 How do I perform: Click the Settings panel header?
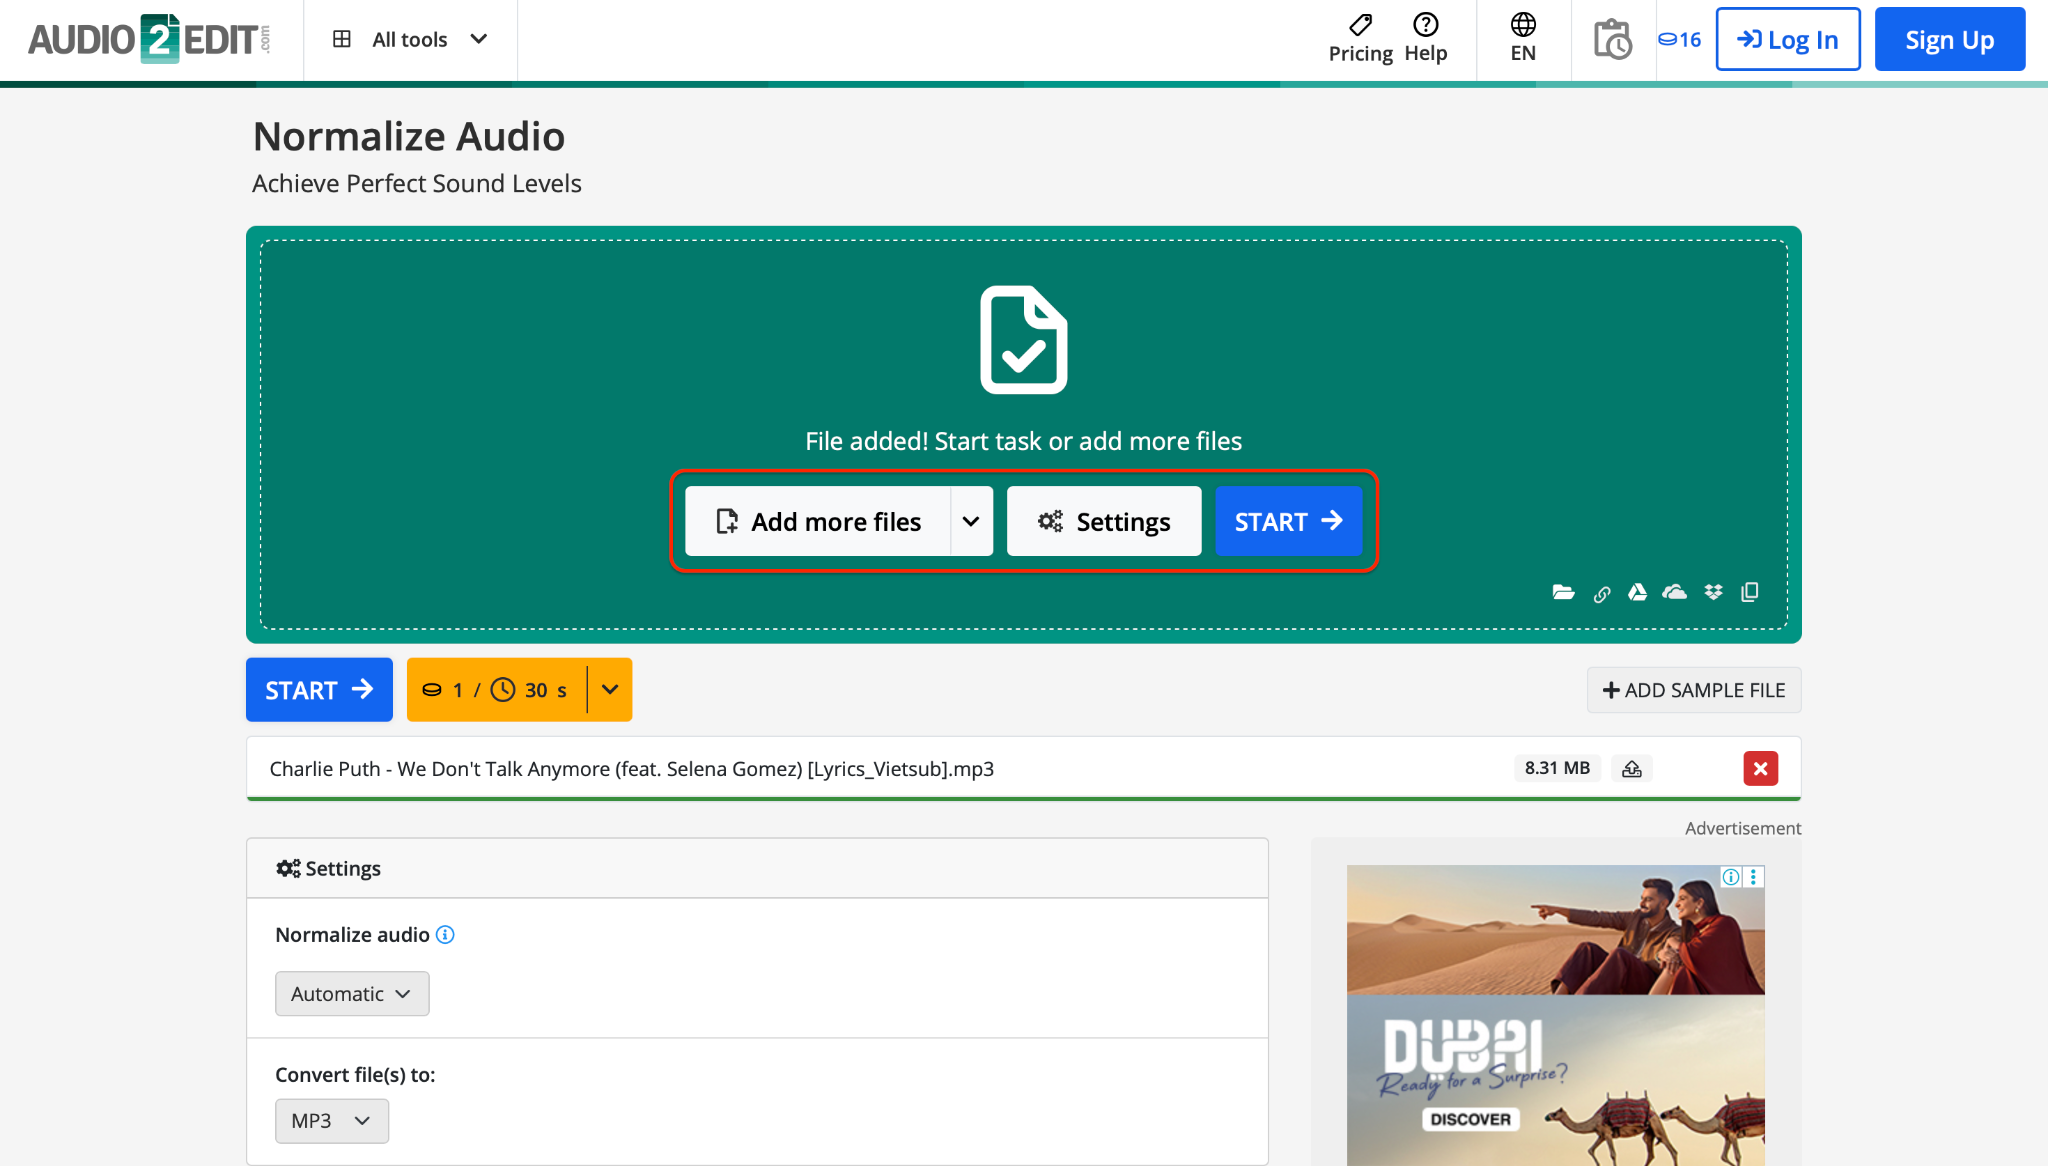(757, 868)
